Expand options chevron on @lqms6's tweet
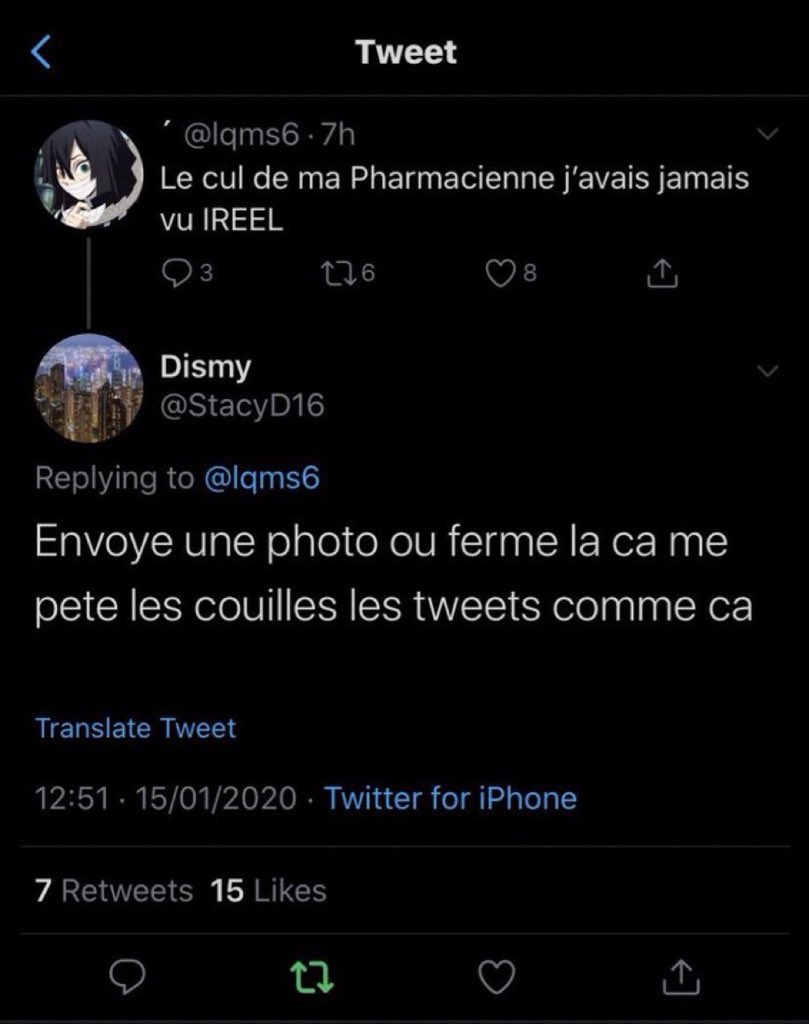The height and width of the screenshot is (1024, 809). point(768,134)
